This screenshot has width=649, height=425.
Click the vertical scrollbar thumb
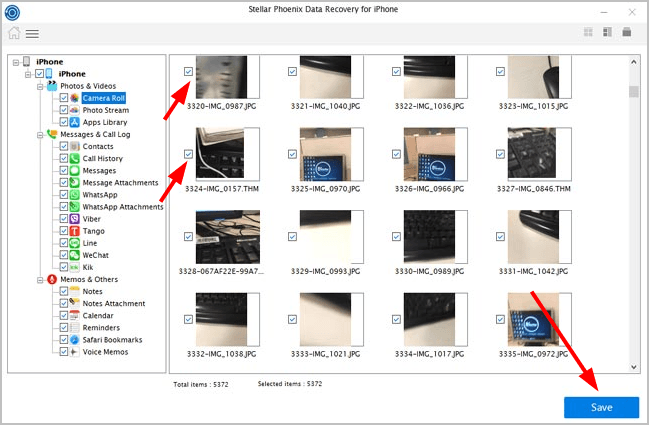pyautogui.click(x=634, y=91)
